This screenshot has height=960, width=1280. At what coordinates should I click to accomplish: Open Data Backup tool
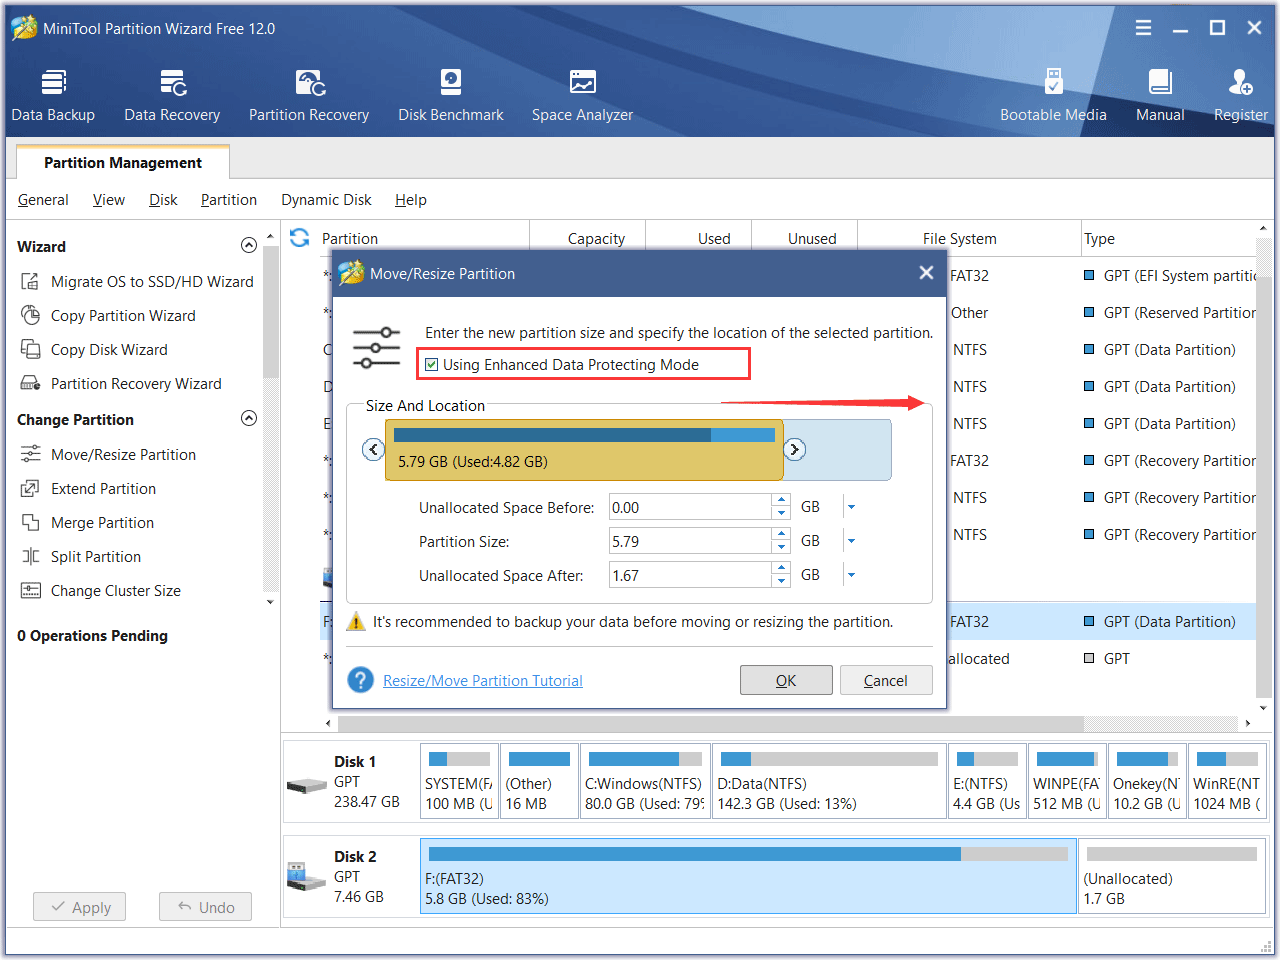[53, 96]
